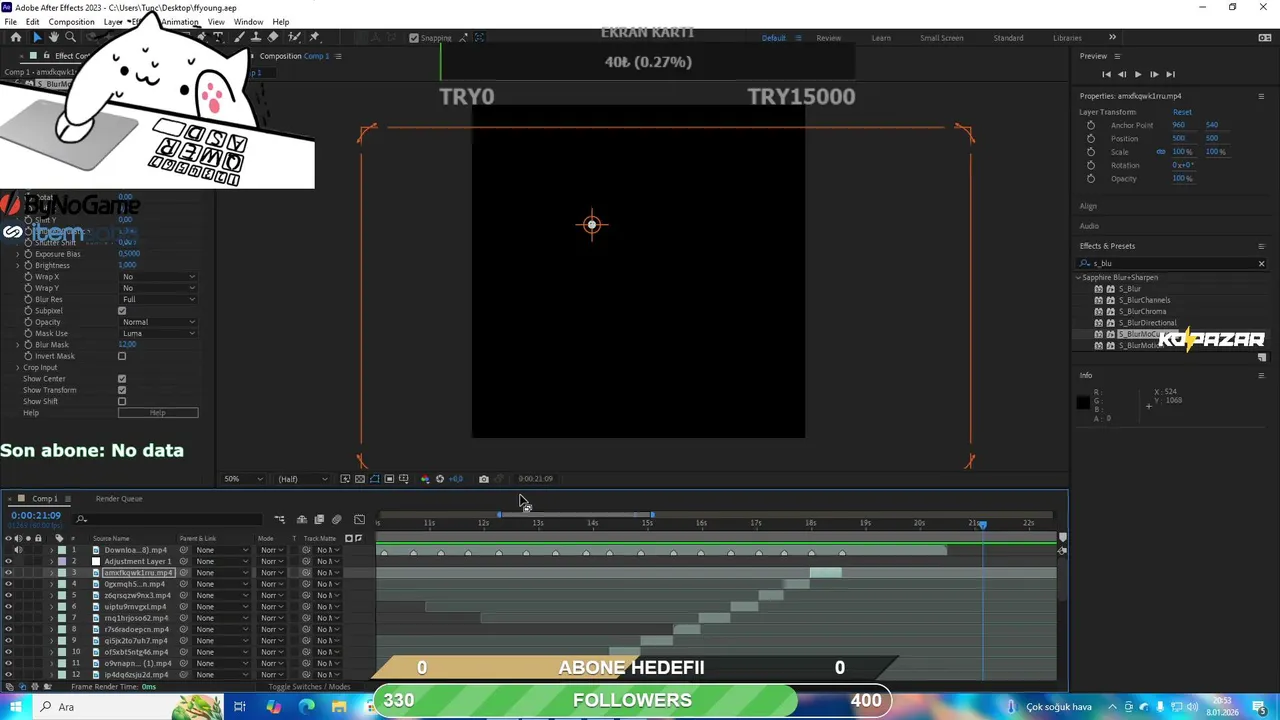Mute audio of Downloa...8).mp4 layer
Viewport: 1280px width, 720px height.
(18, 550)
